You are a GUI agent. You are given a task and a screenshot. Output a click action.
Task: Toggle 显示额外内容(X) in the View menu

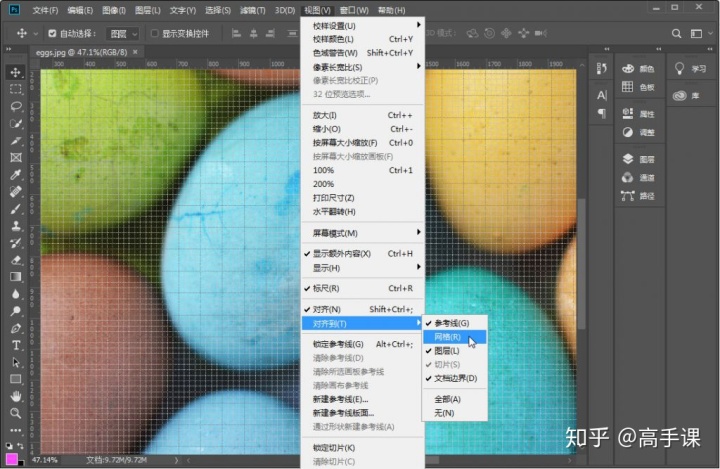(362, 254)
